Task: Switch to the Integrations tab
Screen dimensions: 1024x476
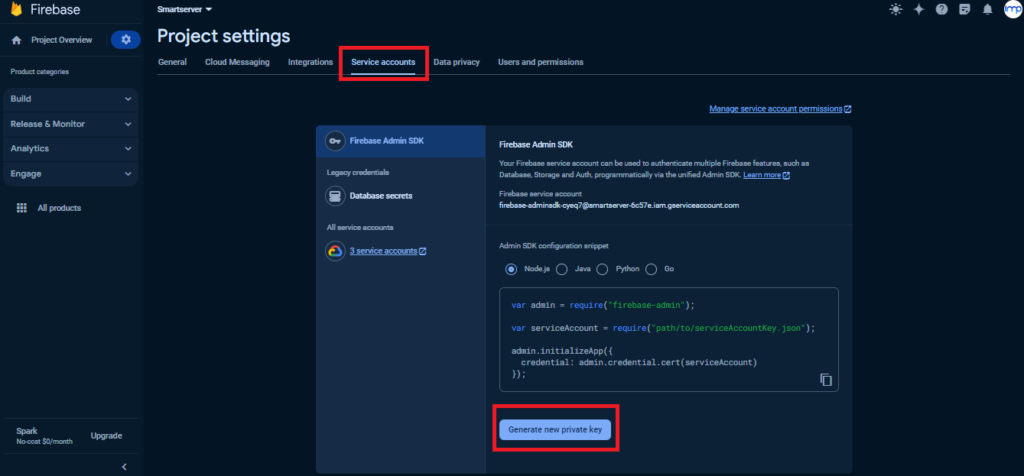Action: click(x=310, y=62)
